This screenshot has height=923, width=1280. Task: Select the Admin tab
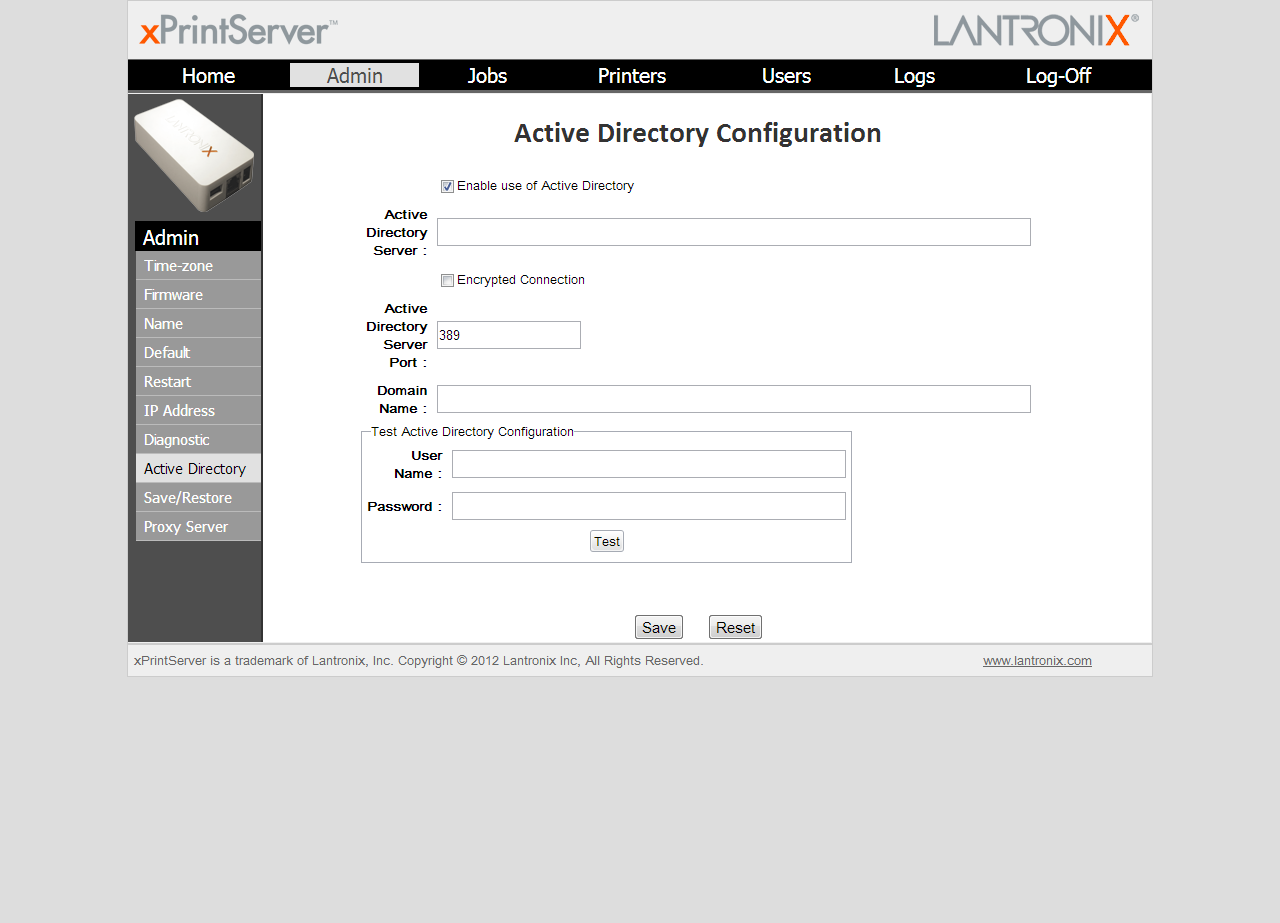[x=354, y=75]
